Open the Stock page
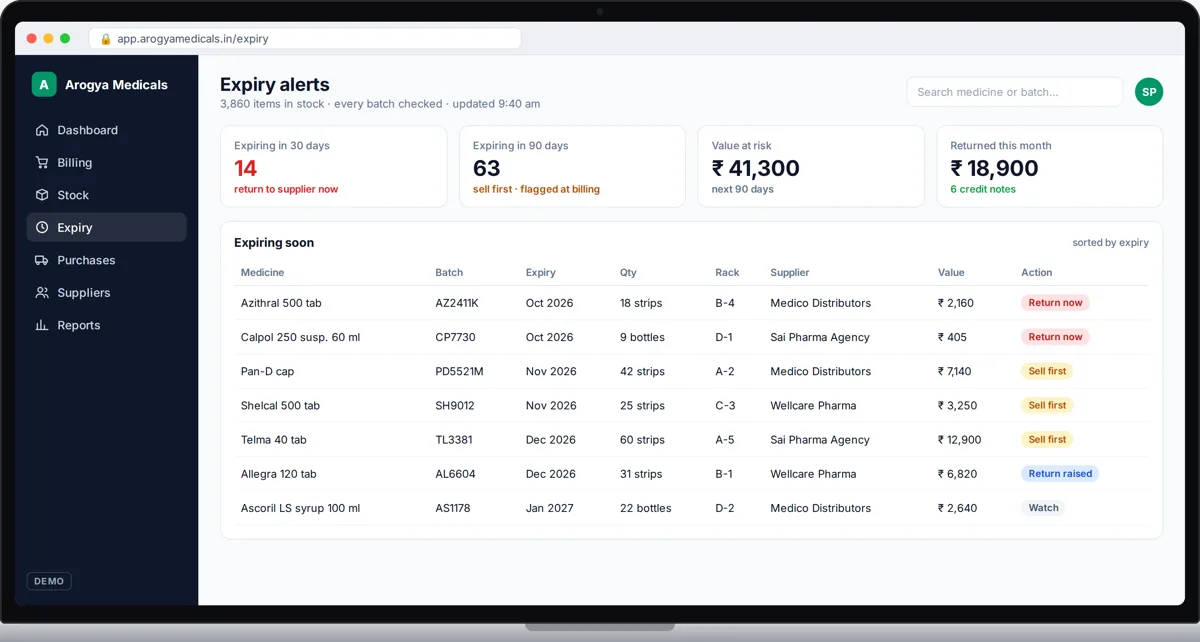This screenshot has width=1200, height=642. tap(106, 195)
